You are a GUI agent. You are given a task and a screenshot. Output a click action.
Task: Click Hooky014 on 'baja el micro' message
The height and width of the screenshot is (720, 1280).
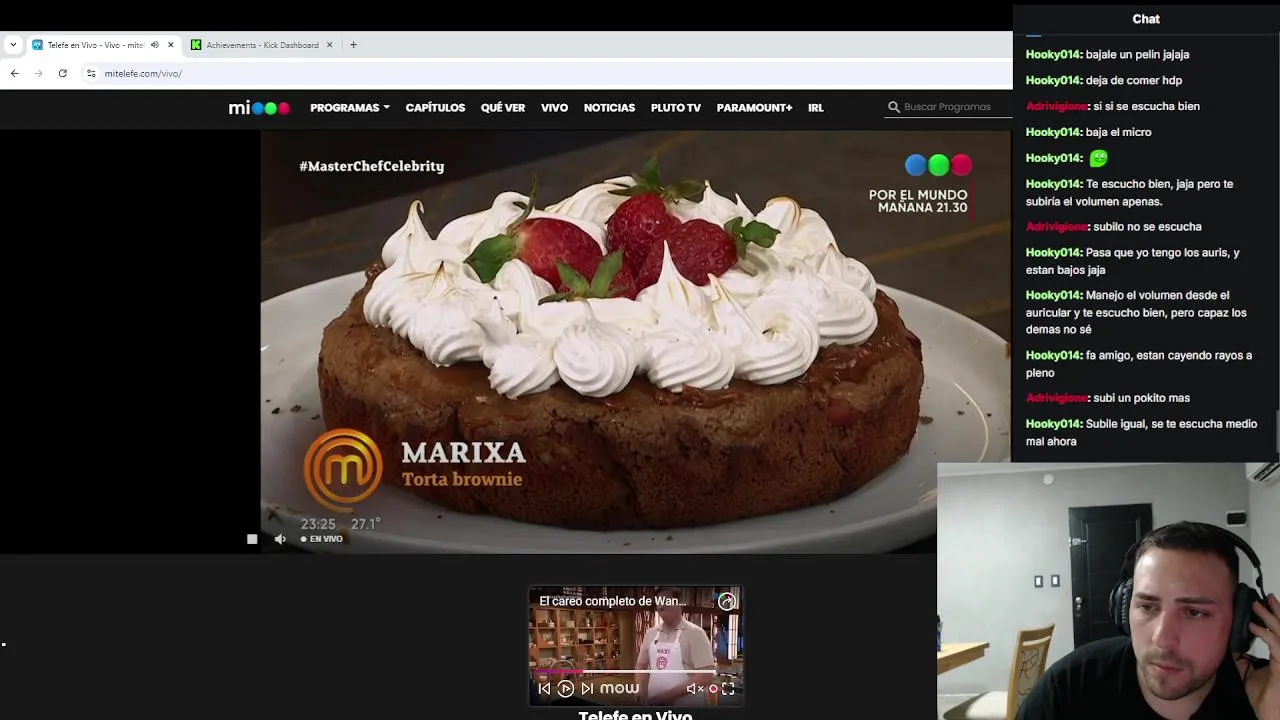[x=1053, y=132]
